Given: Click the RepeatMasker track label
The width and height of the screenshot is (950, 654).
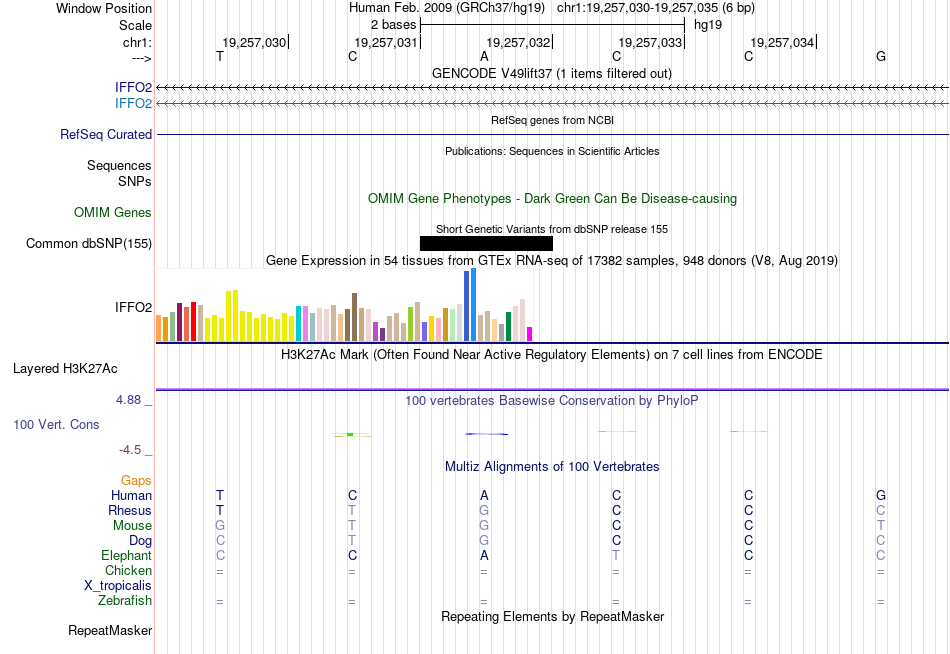Looking at the screenshot, I should click(110, 631).
